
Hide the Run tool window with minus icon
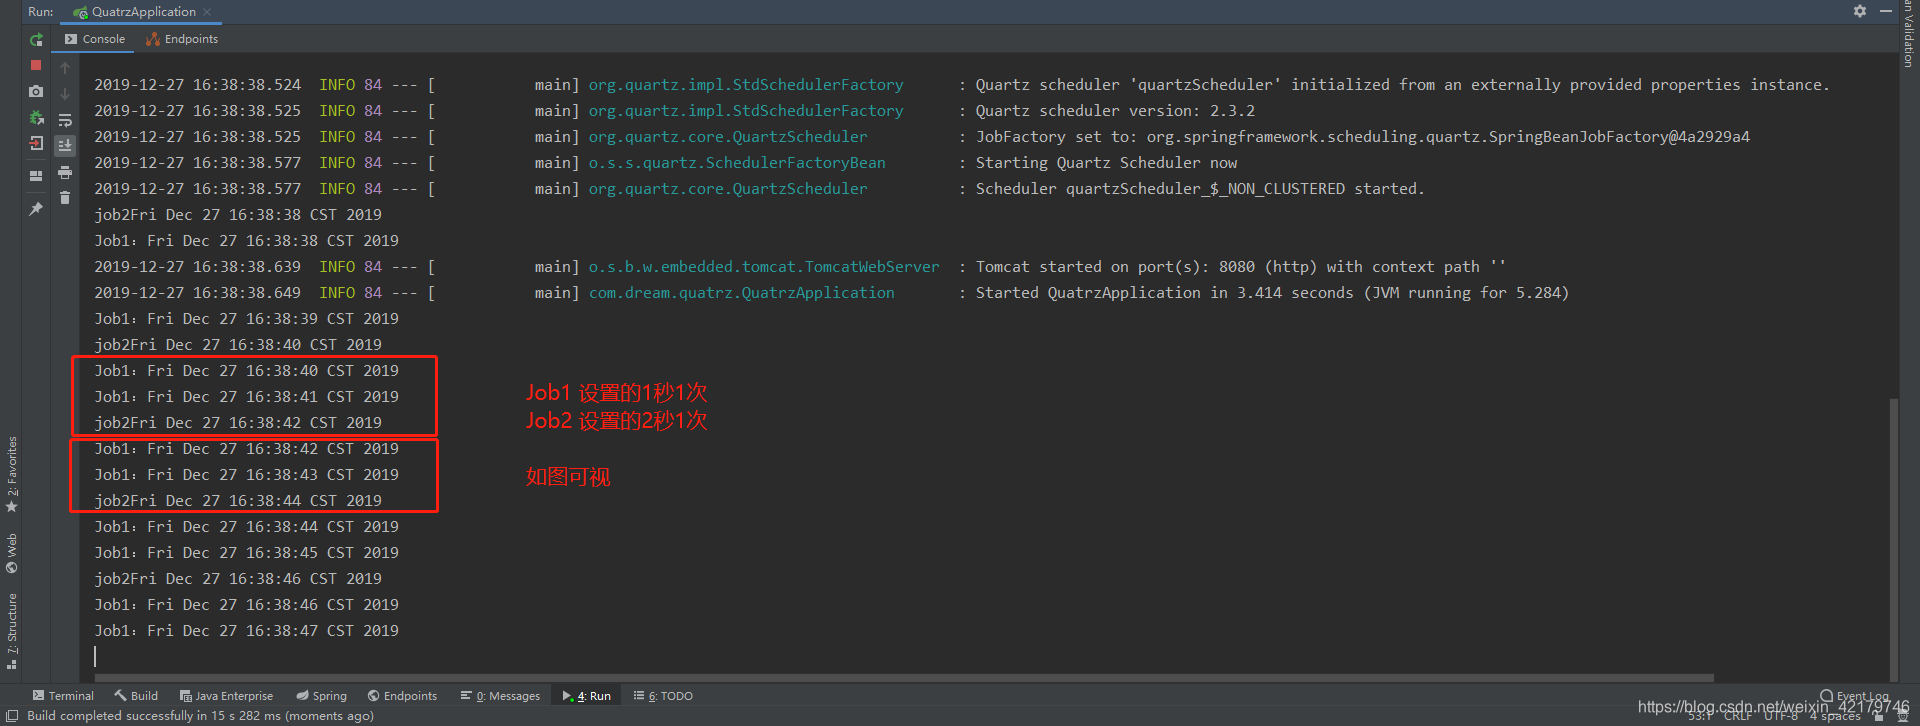tap(1886, 11)
